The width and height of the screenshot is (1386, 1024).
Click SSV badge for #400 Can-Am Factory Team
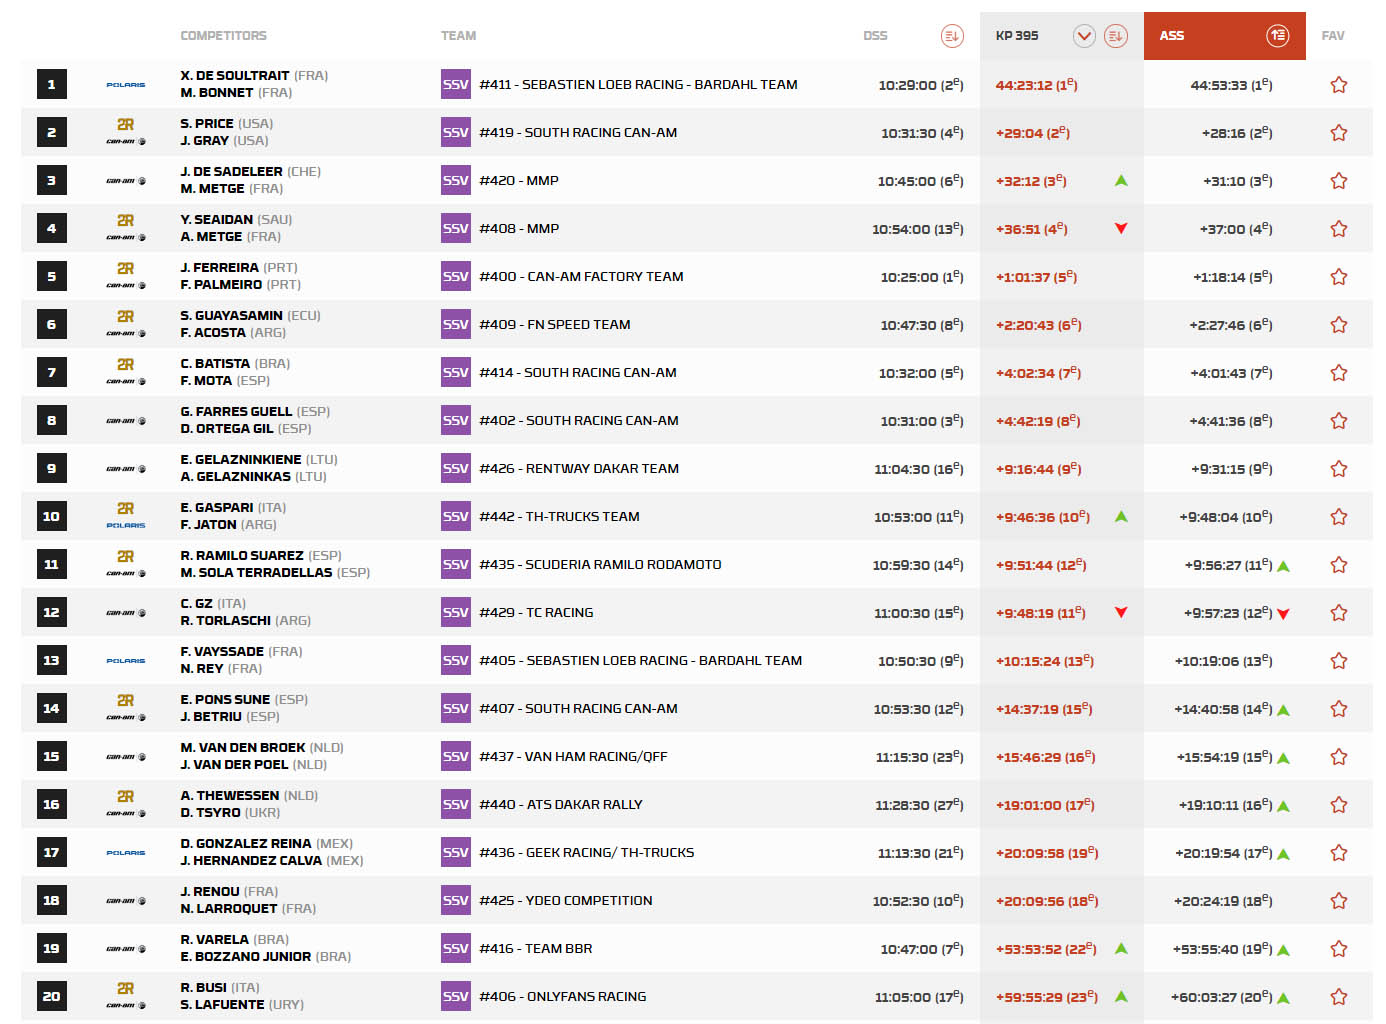(x=455, y=277)
